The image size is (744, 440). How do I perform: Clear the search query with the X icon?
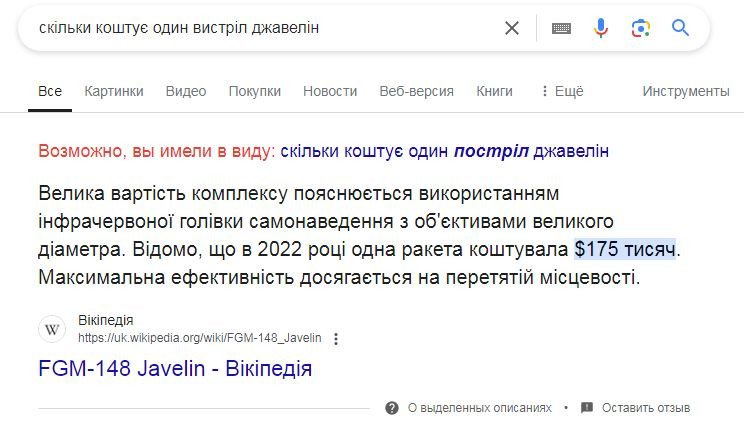[x=512, y=28]
